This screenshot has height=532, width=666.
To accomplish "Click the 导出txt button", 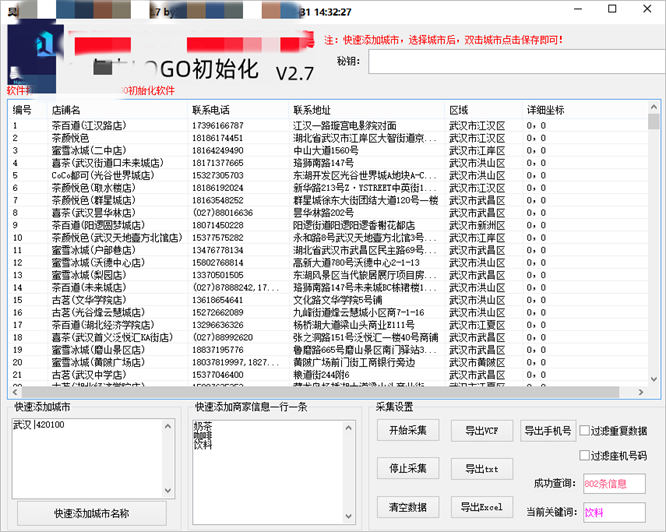I will coord(482,469).
